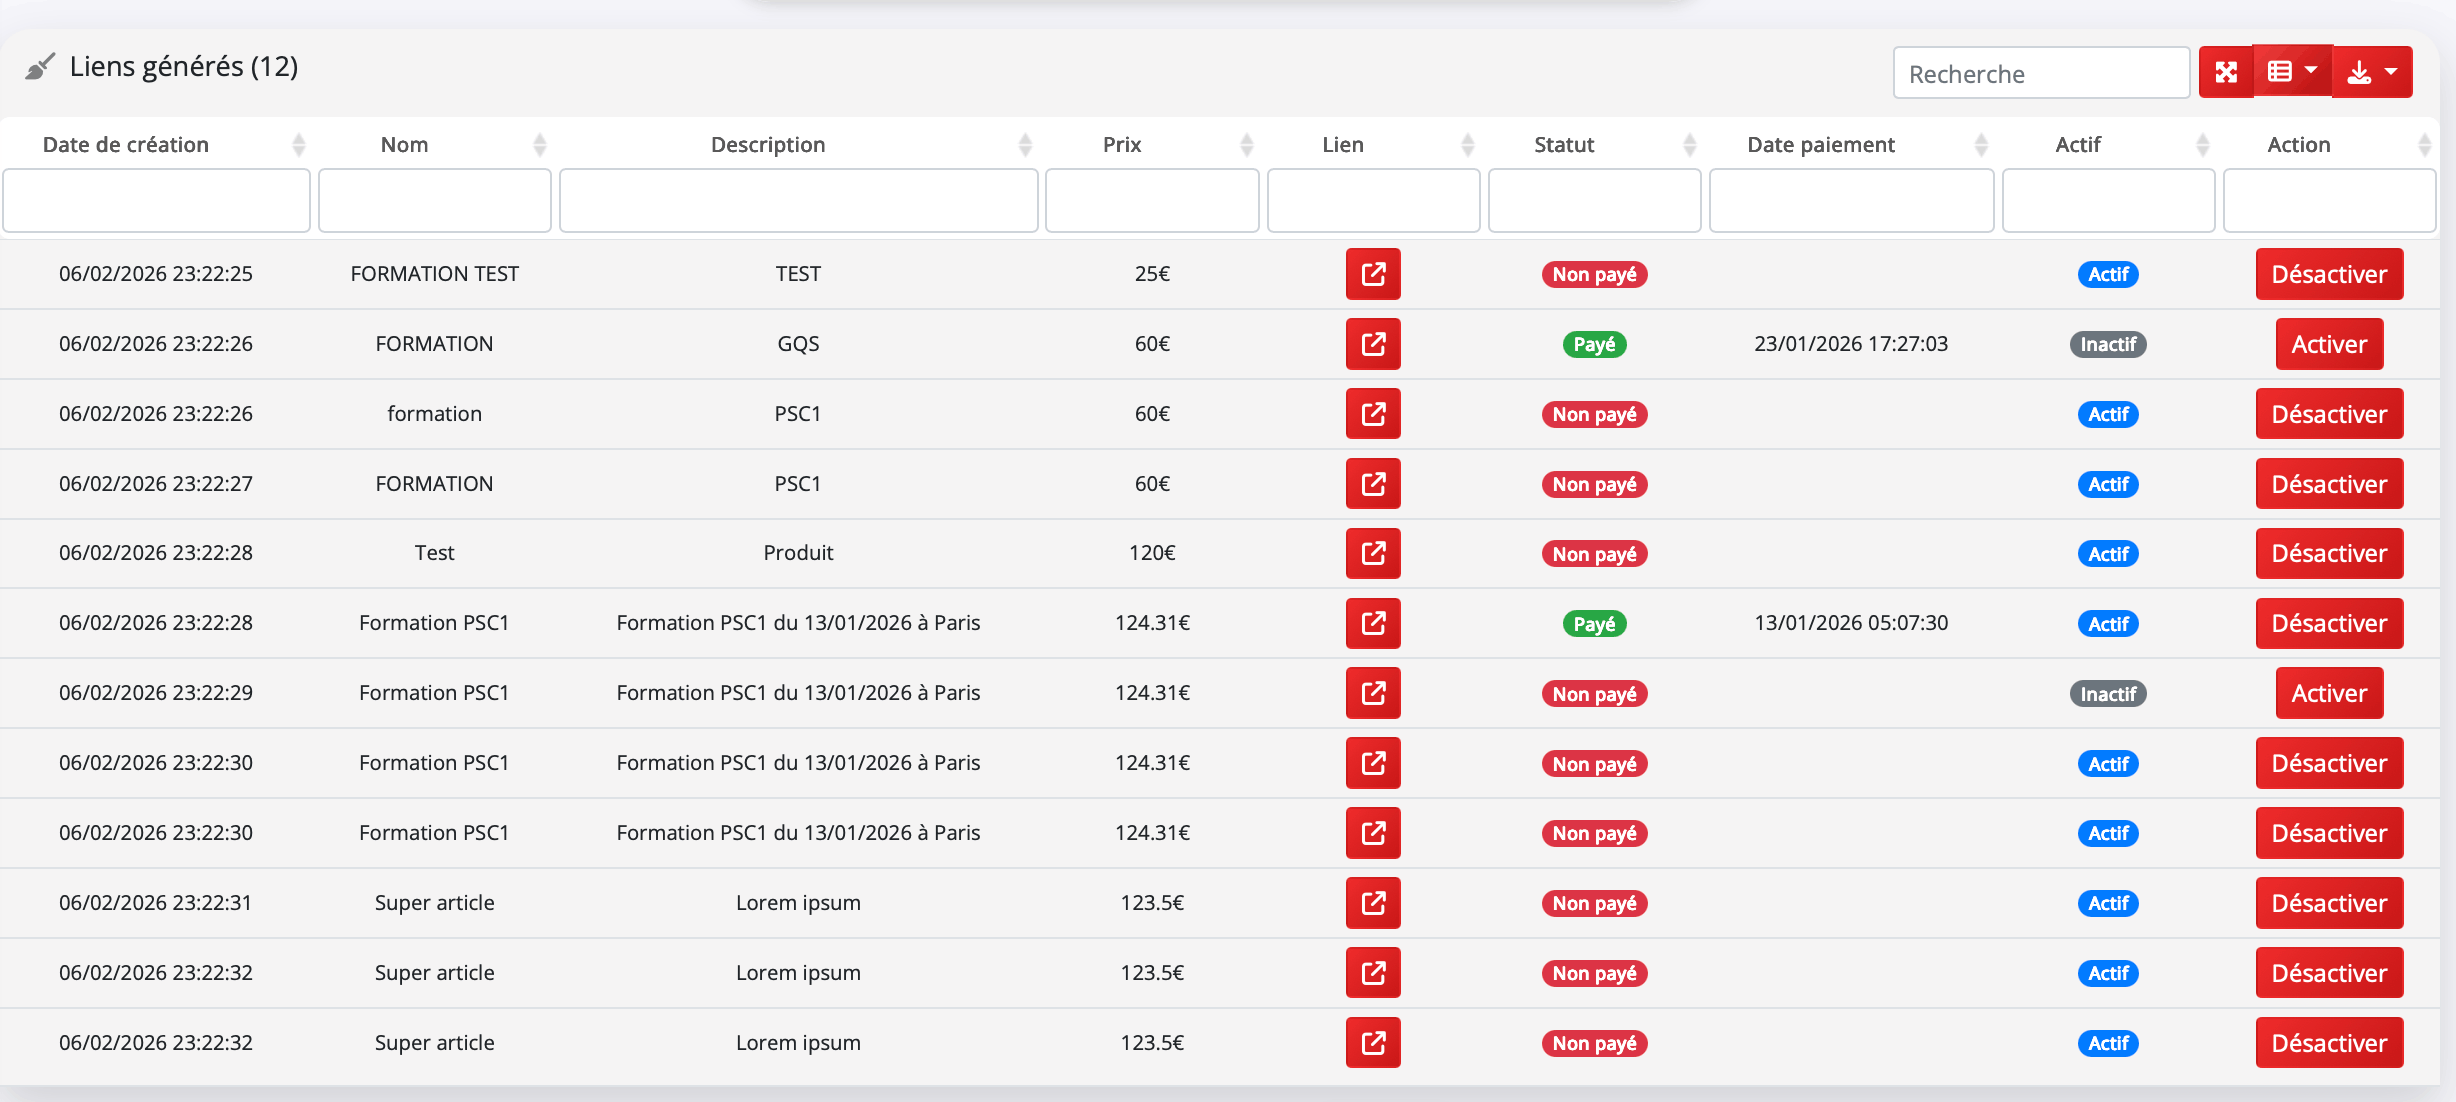The image size is (2456, 1102).
Task: Sort table by Prix column arrows
Action: pos(1246,145)
